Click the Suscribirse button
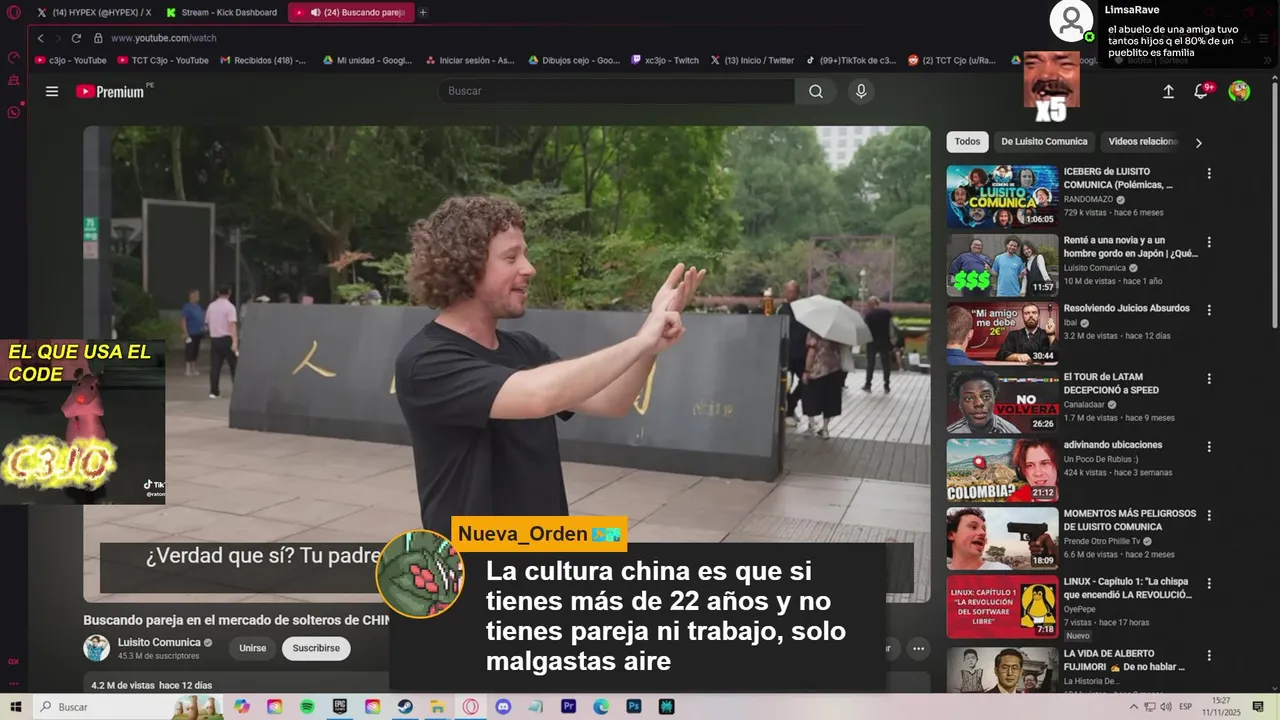The height and width of the screenshot is (720, 1280). [316, 648]
